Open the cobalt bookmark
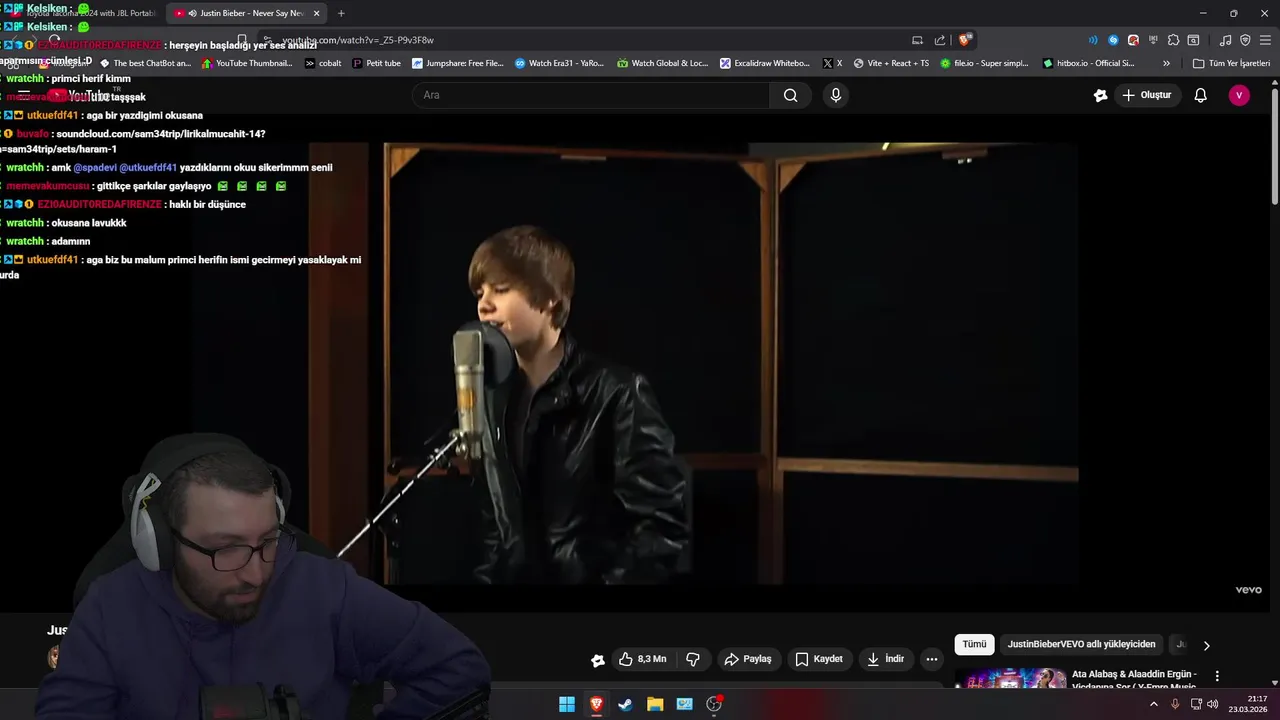Image resolution: width=1280 pixels, height=720 pixels. coord(323,63)
